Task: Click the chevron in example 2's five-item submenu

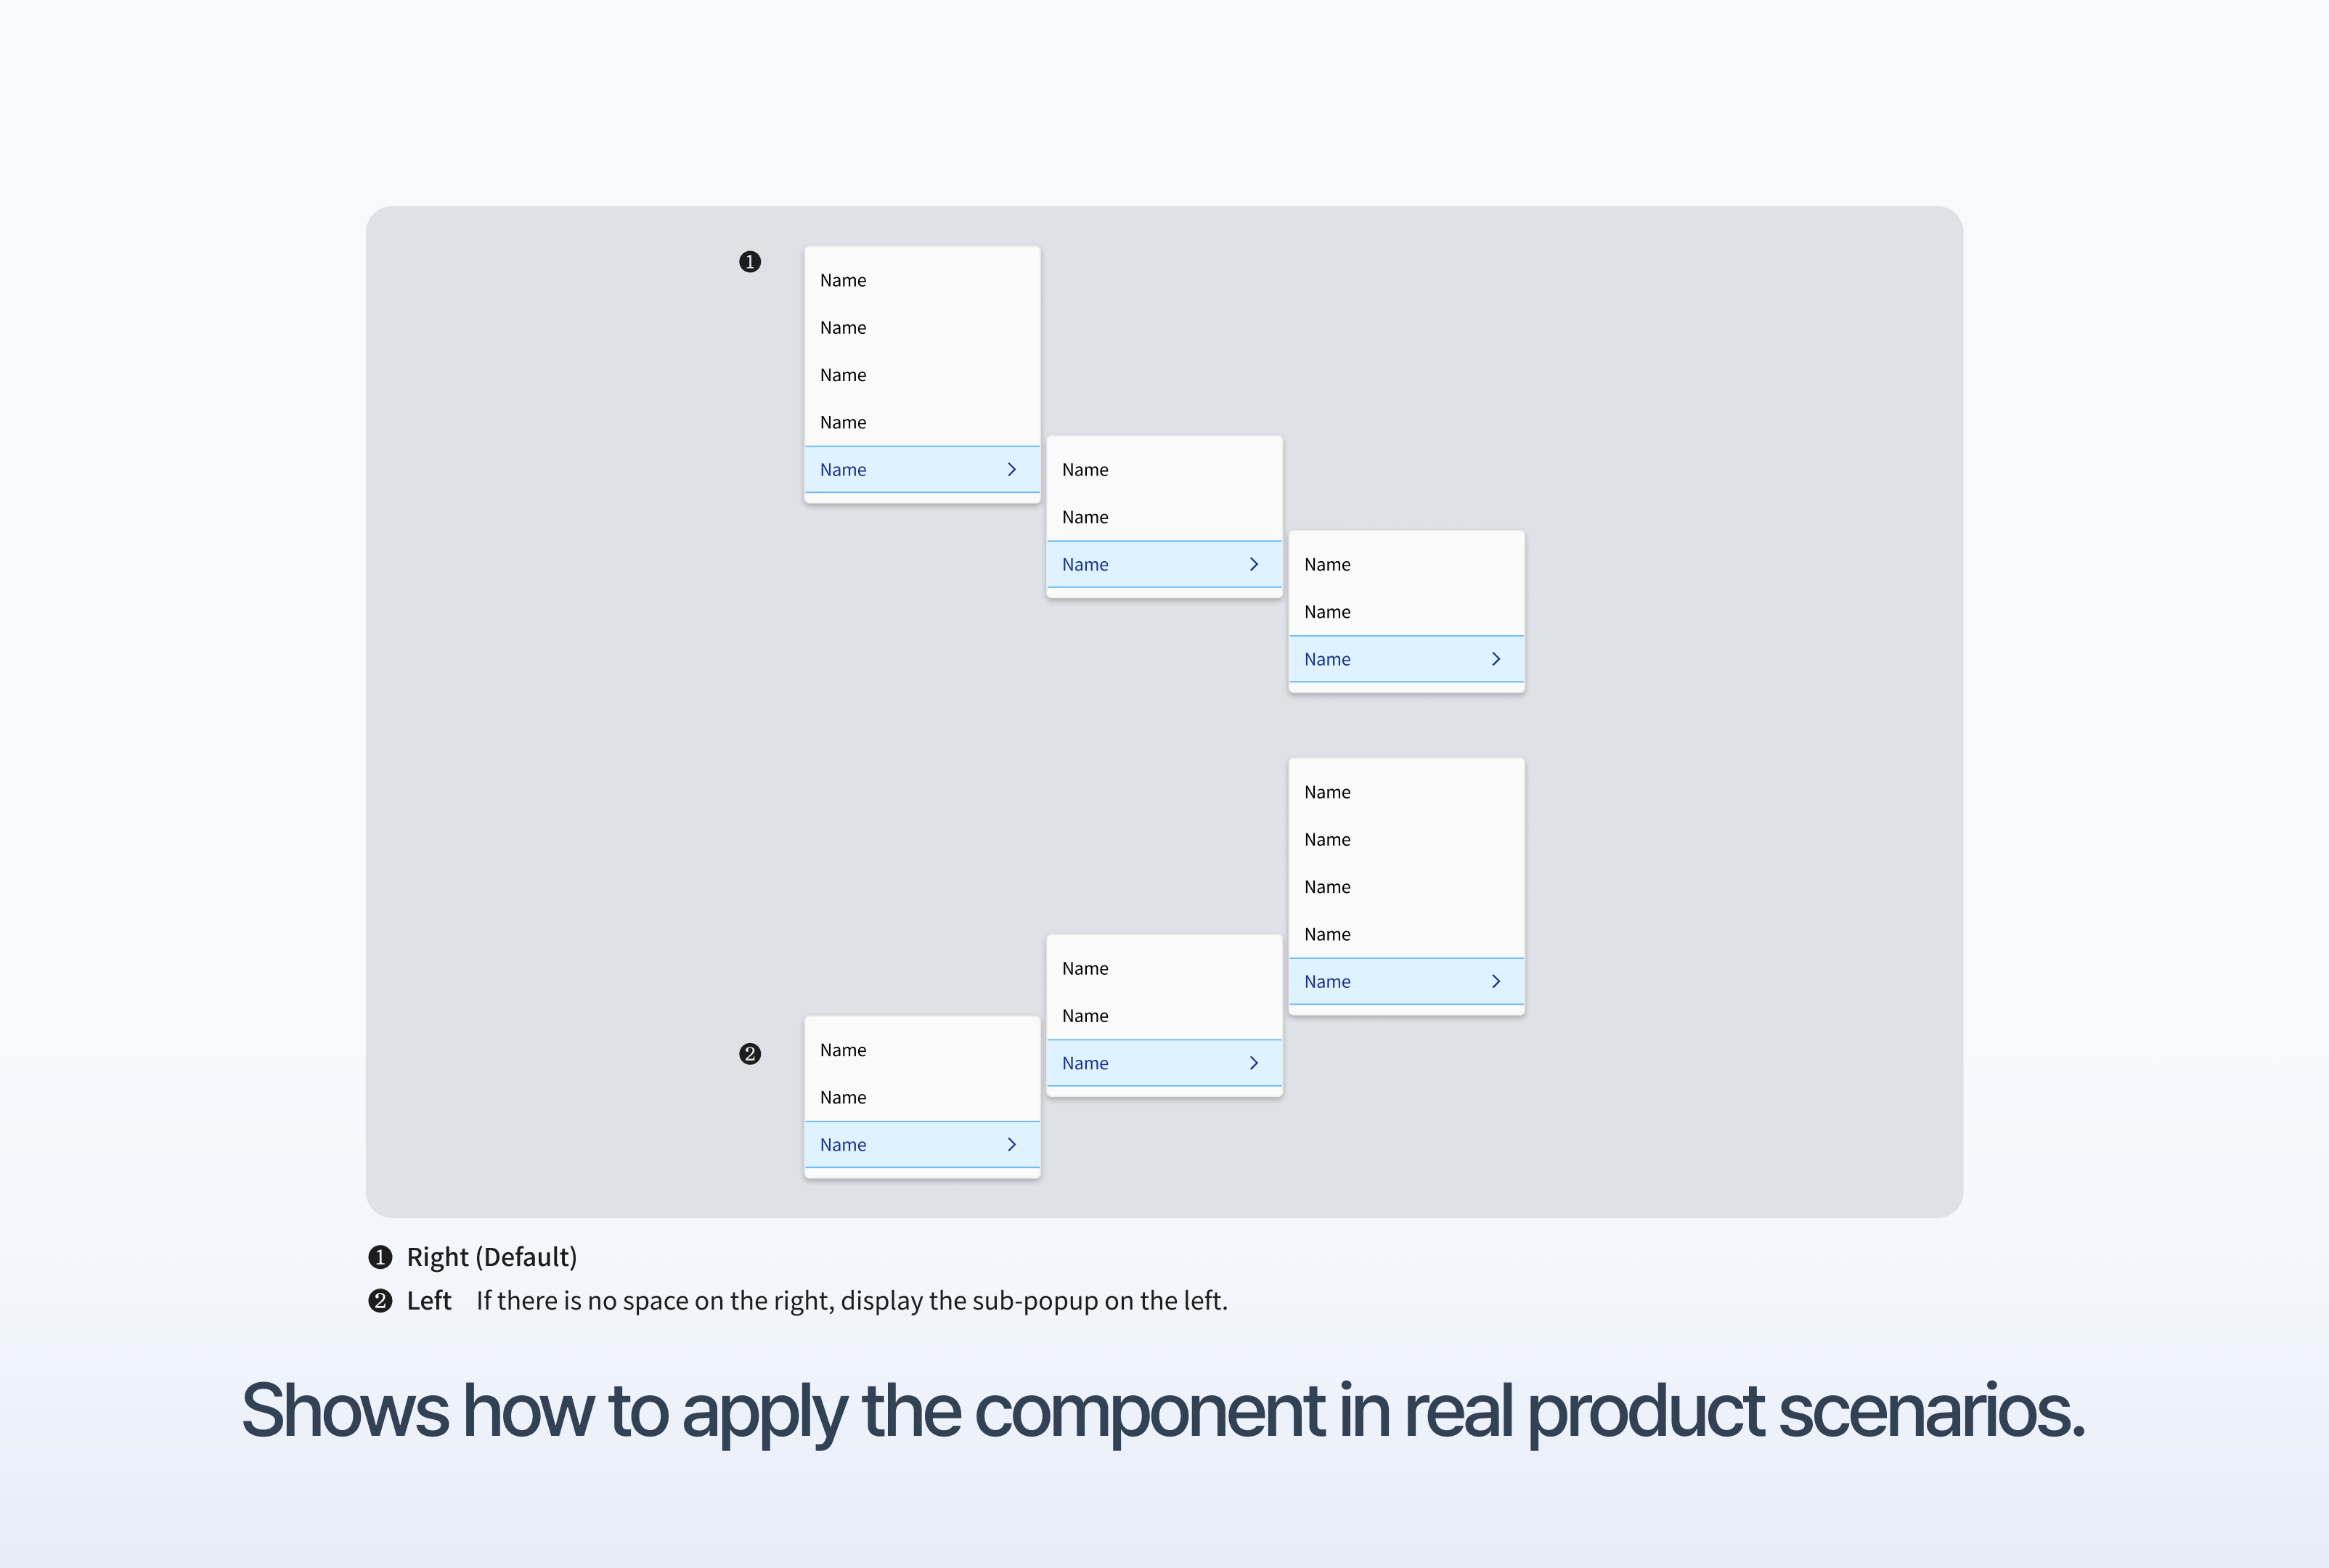Action: [x=1495, y=981]
